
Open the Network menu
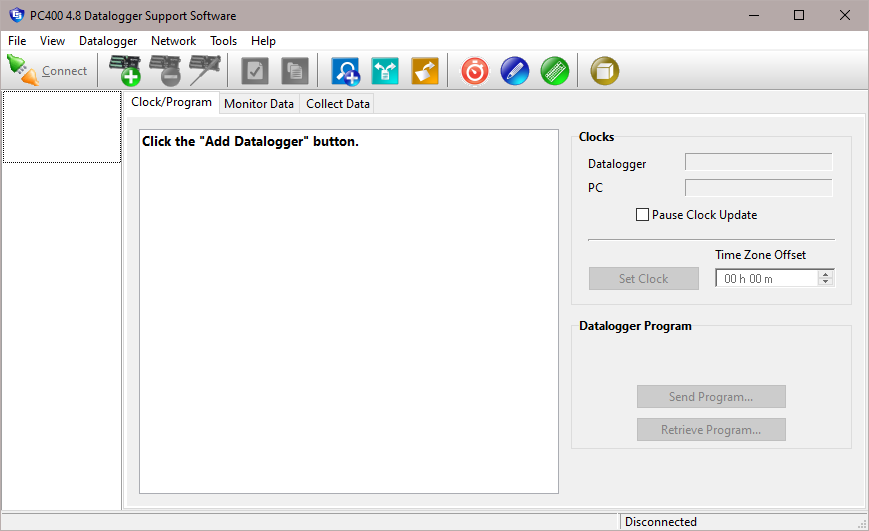tap(173, 41)
